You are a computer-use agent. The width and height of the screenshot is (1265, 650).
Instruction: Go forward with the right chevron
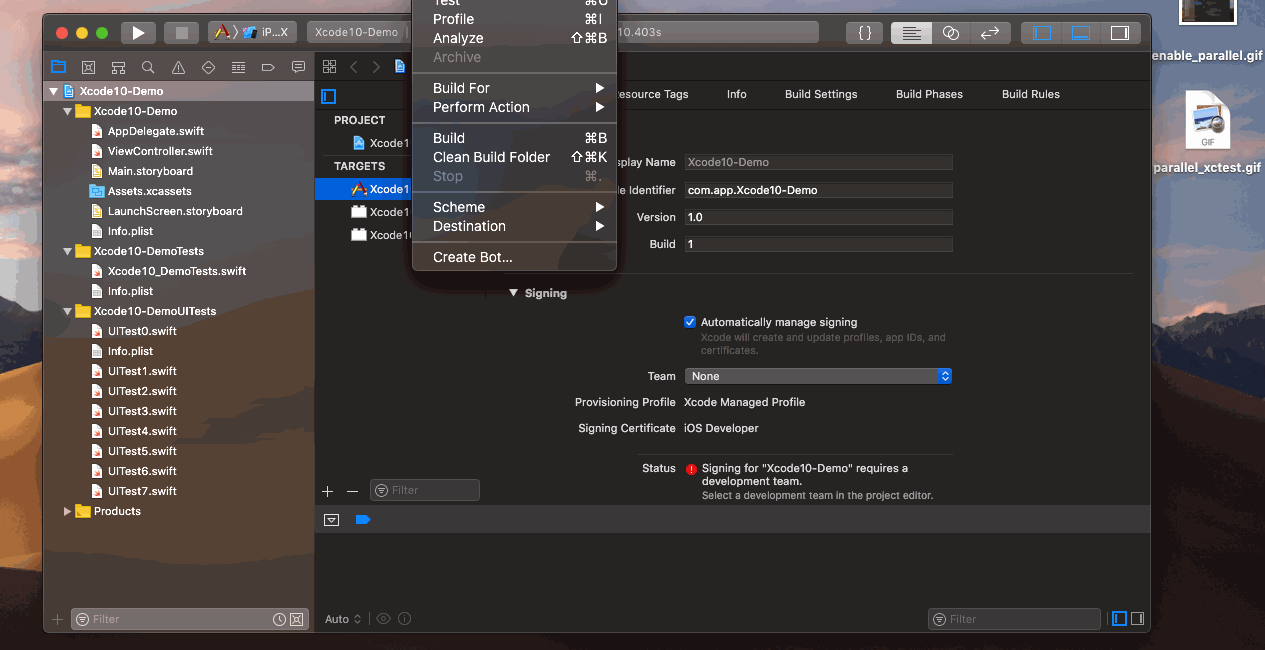(x=376, y=67)
